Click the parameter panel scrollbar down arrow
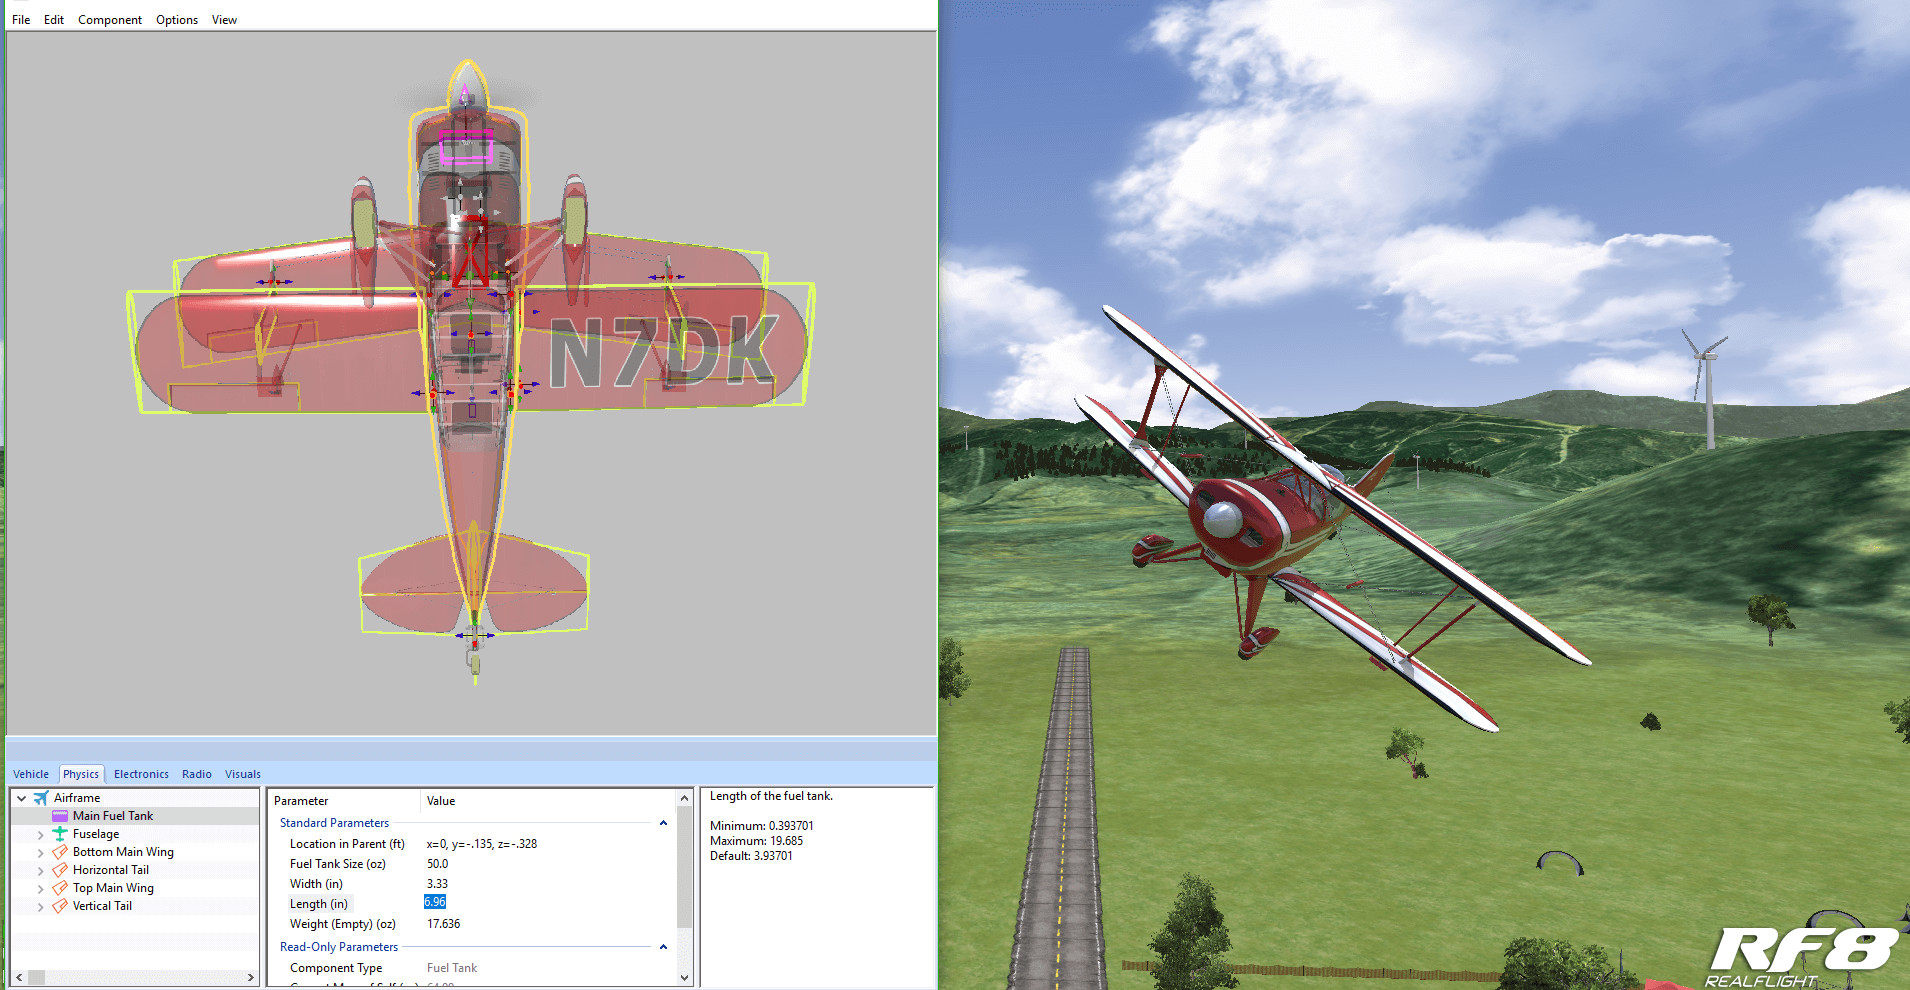 tap(684, 978)
